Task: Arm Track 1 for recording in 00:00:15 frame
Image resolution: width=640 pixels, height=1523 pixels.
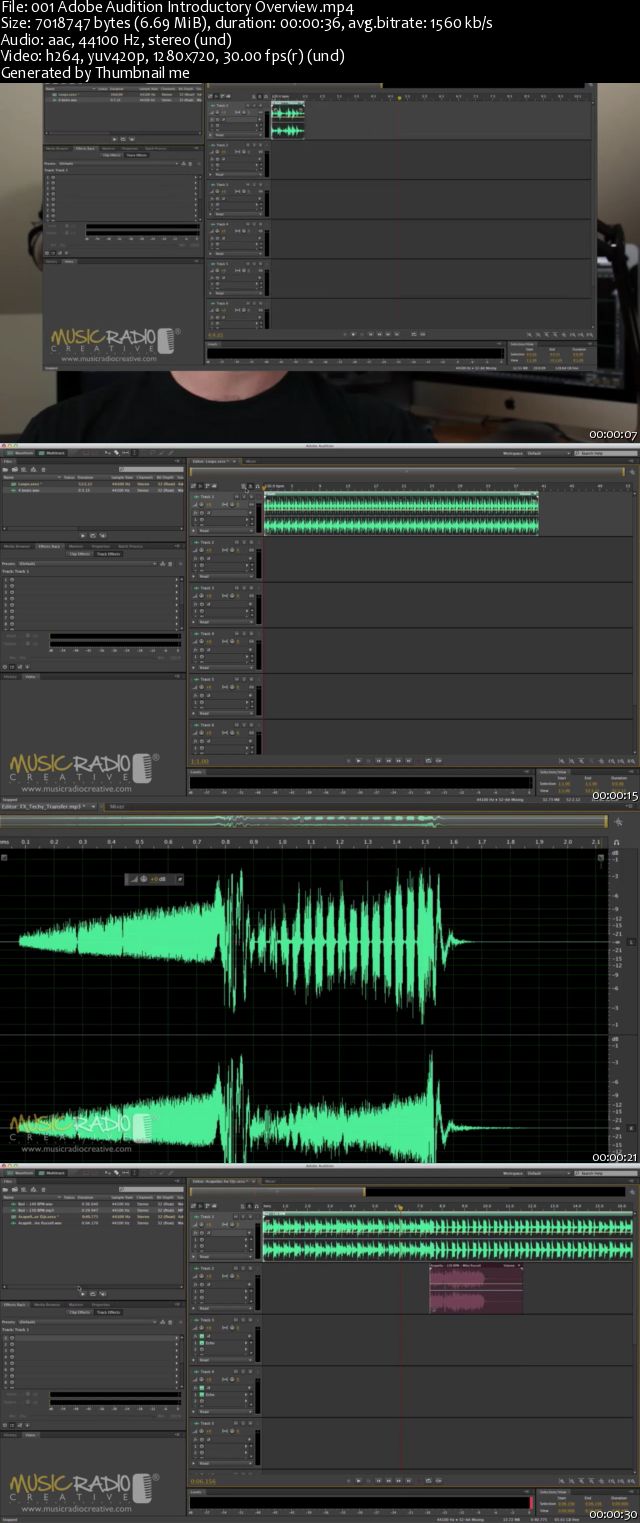Action: 251,497
